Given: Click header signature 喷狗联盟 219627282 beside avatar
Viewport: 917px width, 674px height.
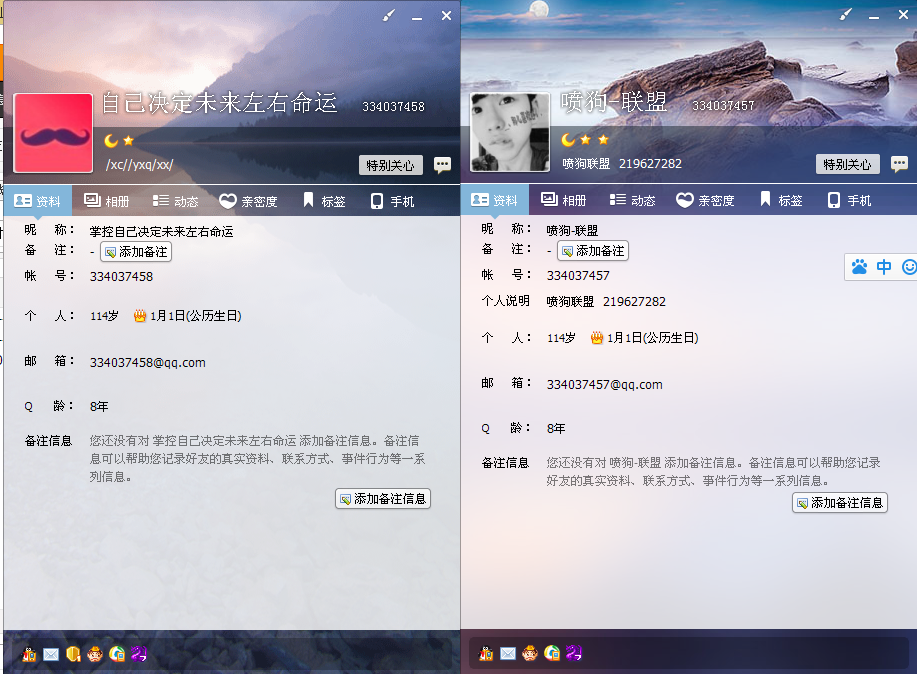Looking at the screenshot, I should pos(622,163).
